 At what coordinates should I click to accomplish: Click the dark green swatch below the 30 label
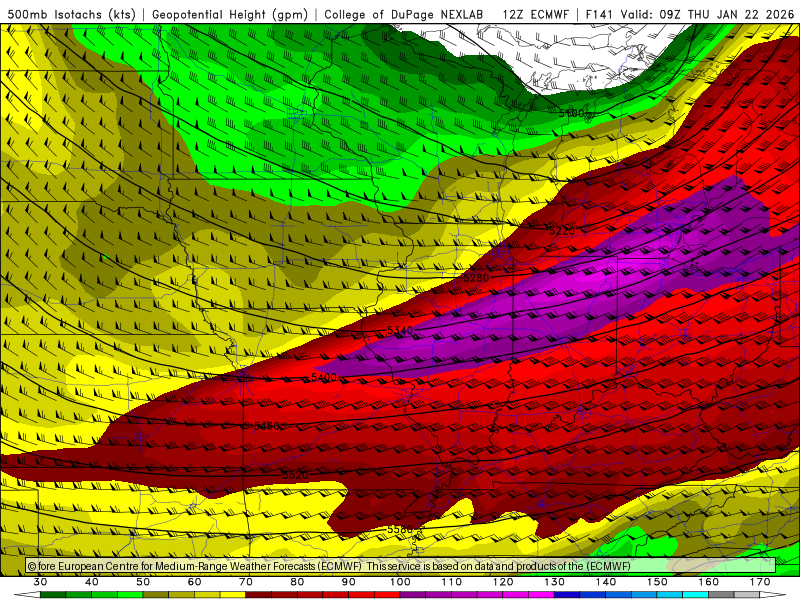click(53, 595)
